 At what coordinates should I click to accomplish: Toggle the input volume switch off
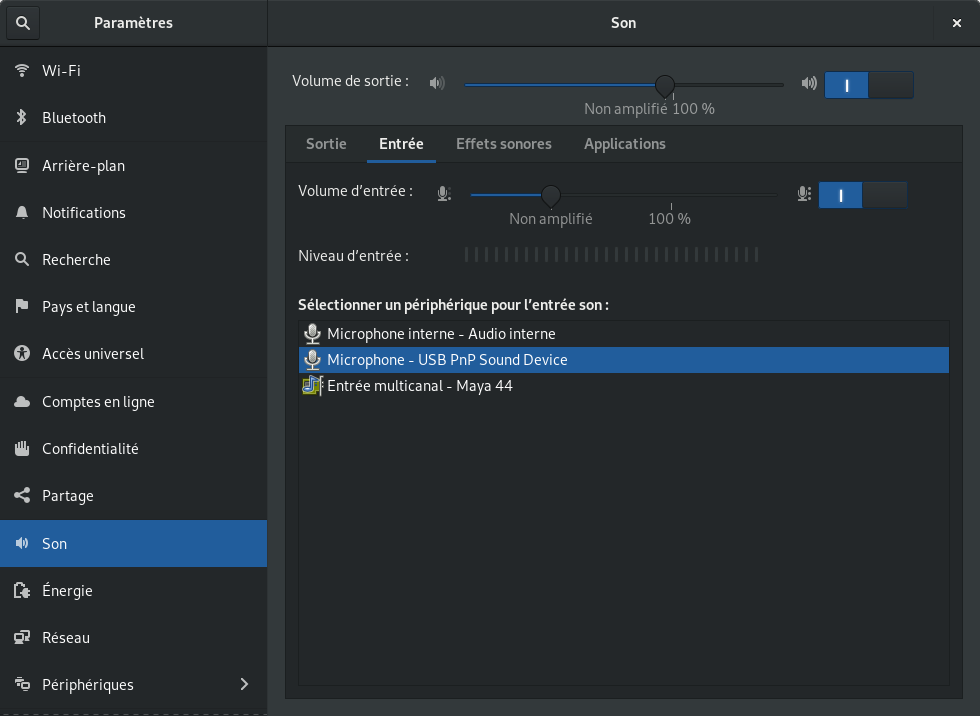click(x=863, y=195)
